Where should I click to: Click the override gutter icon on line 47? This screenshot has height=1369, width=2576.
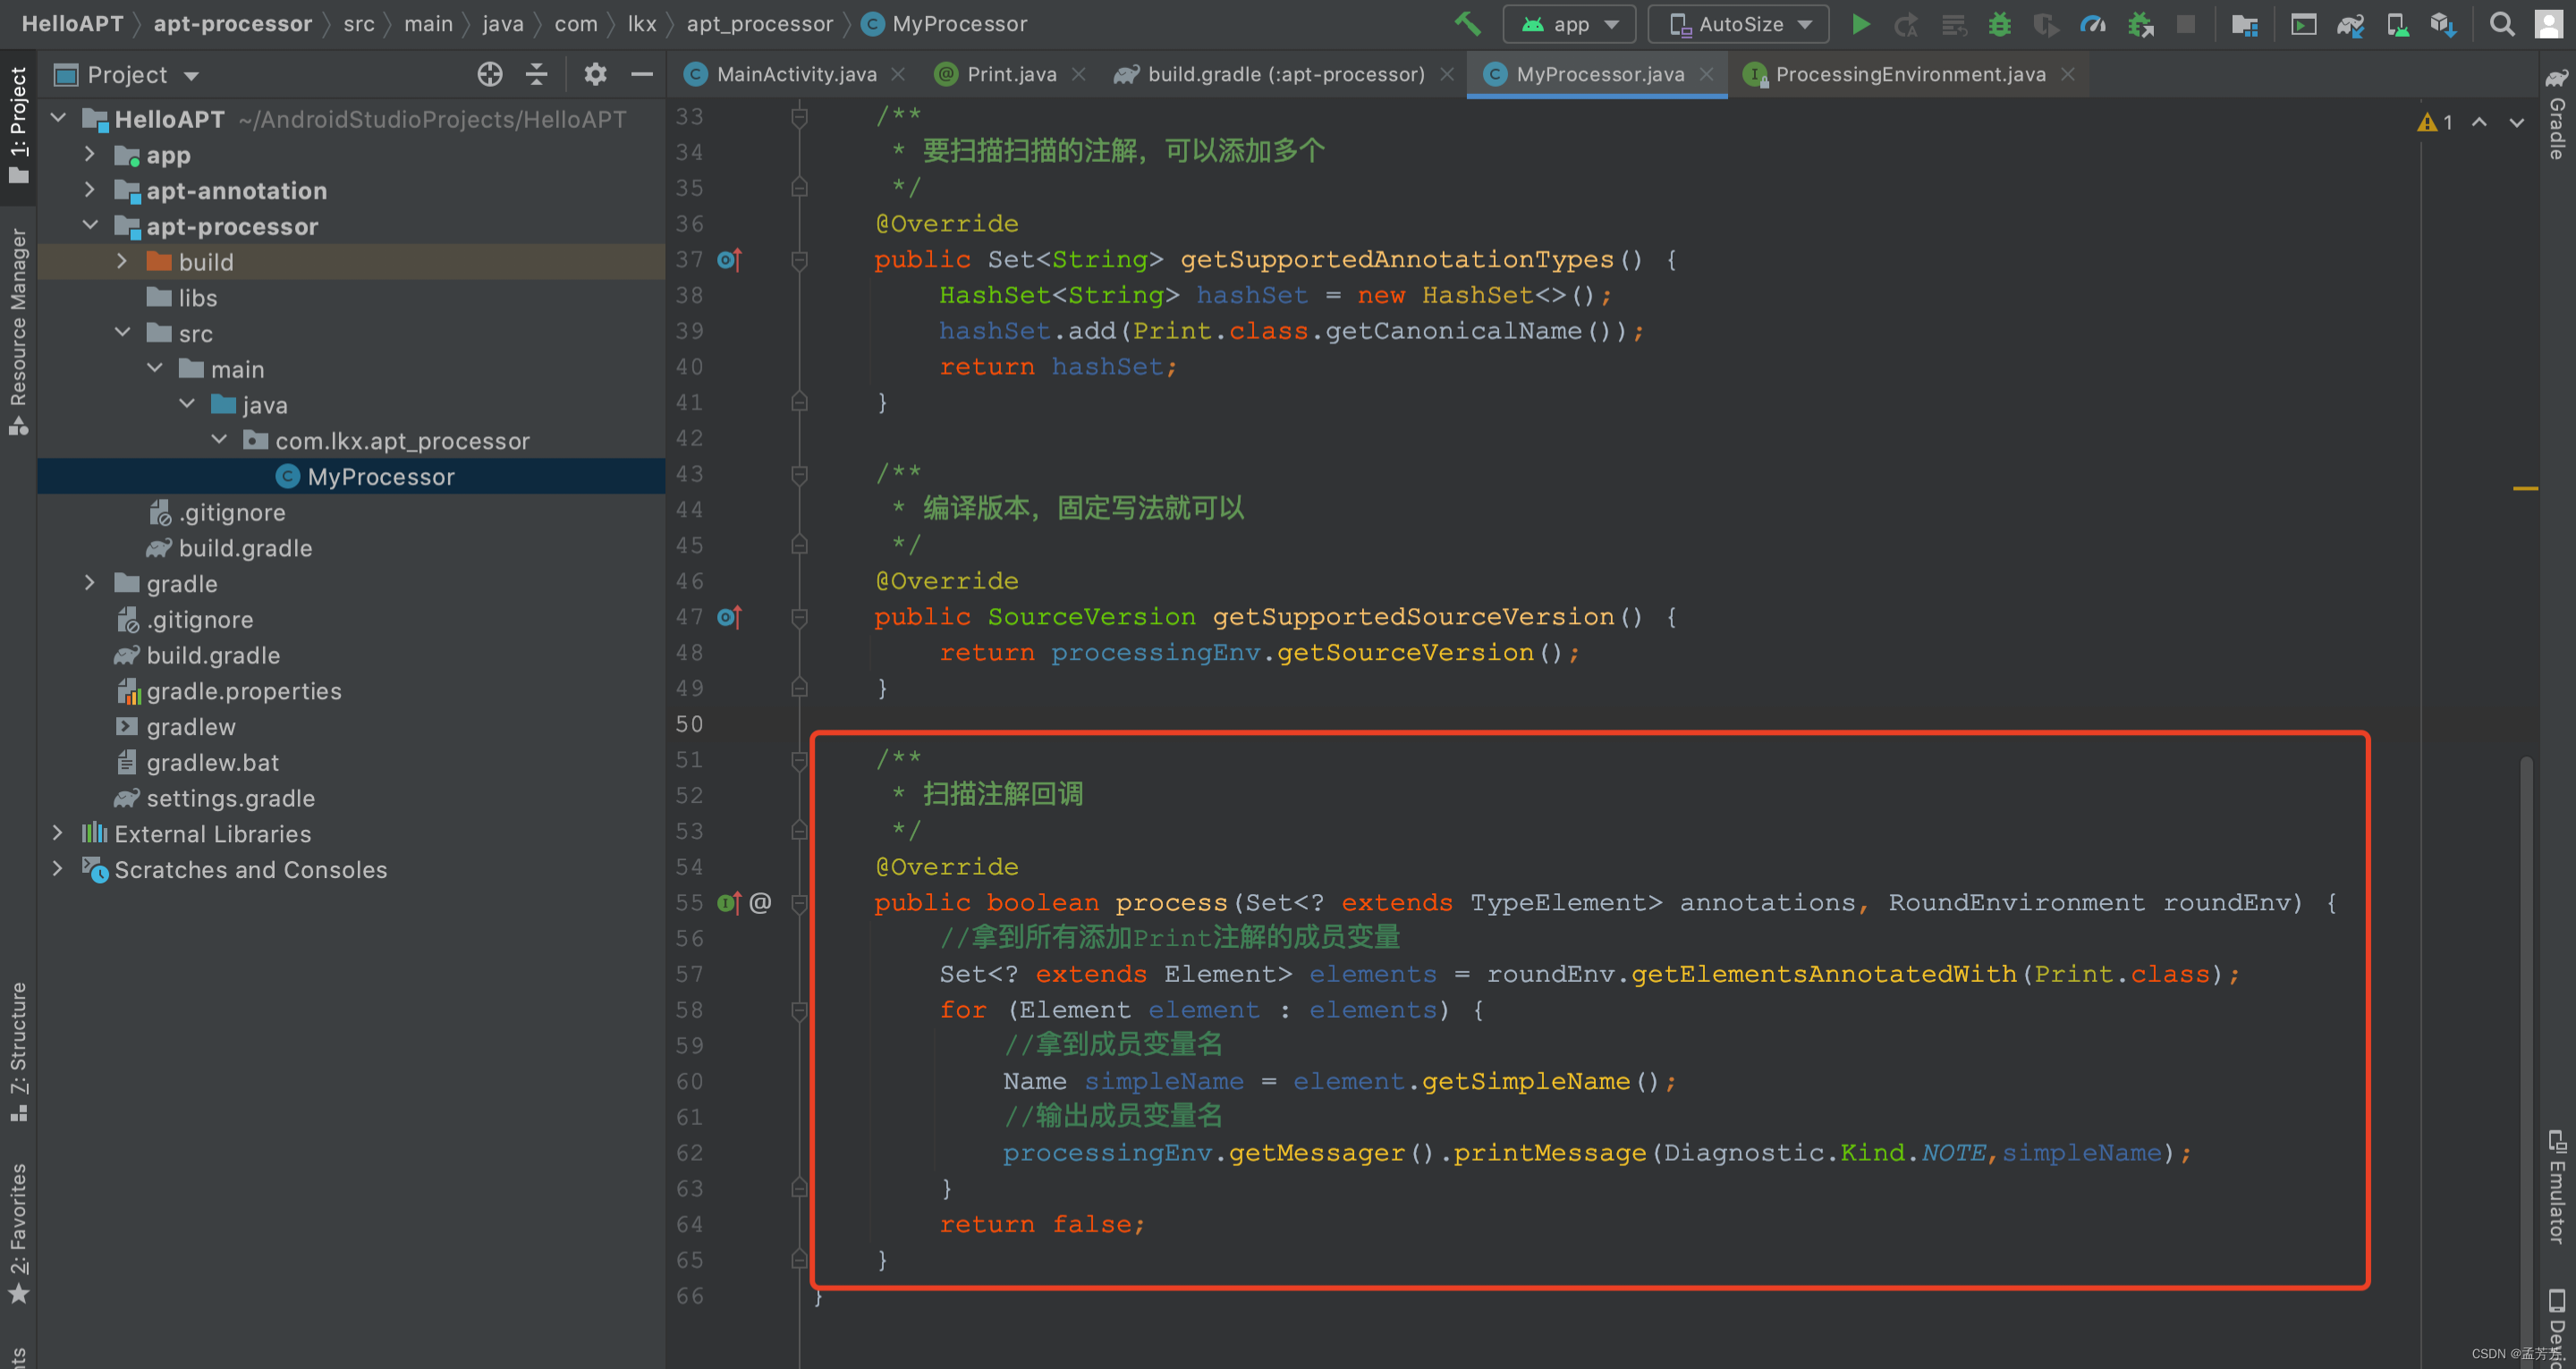click(729, 617)
